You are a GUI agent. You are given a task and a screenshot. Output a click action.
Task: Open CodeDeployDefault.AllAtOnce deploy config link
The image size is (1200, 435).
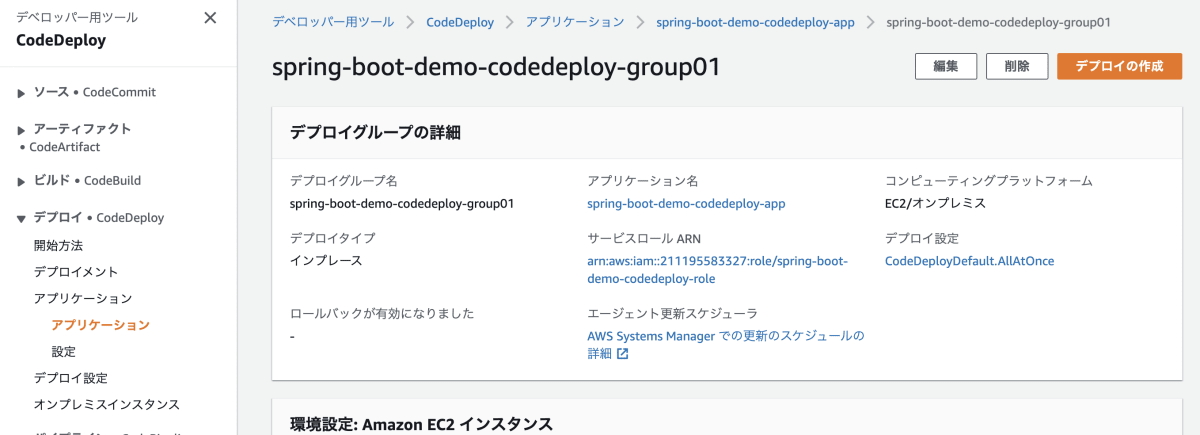coord(969,261)
